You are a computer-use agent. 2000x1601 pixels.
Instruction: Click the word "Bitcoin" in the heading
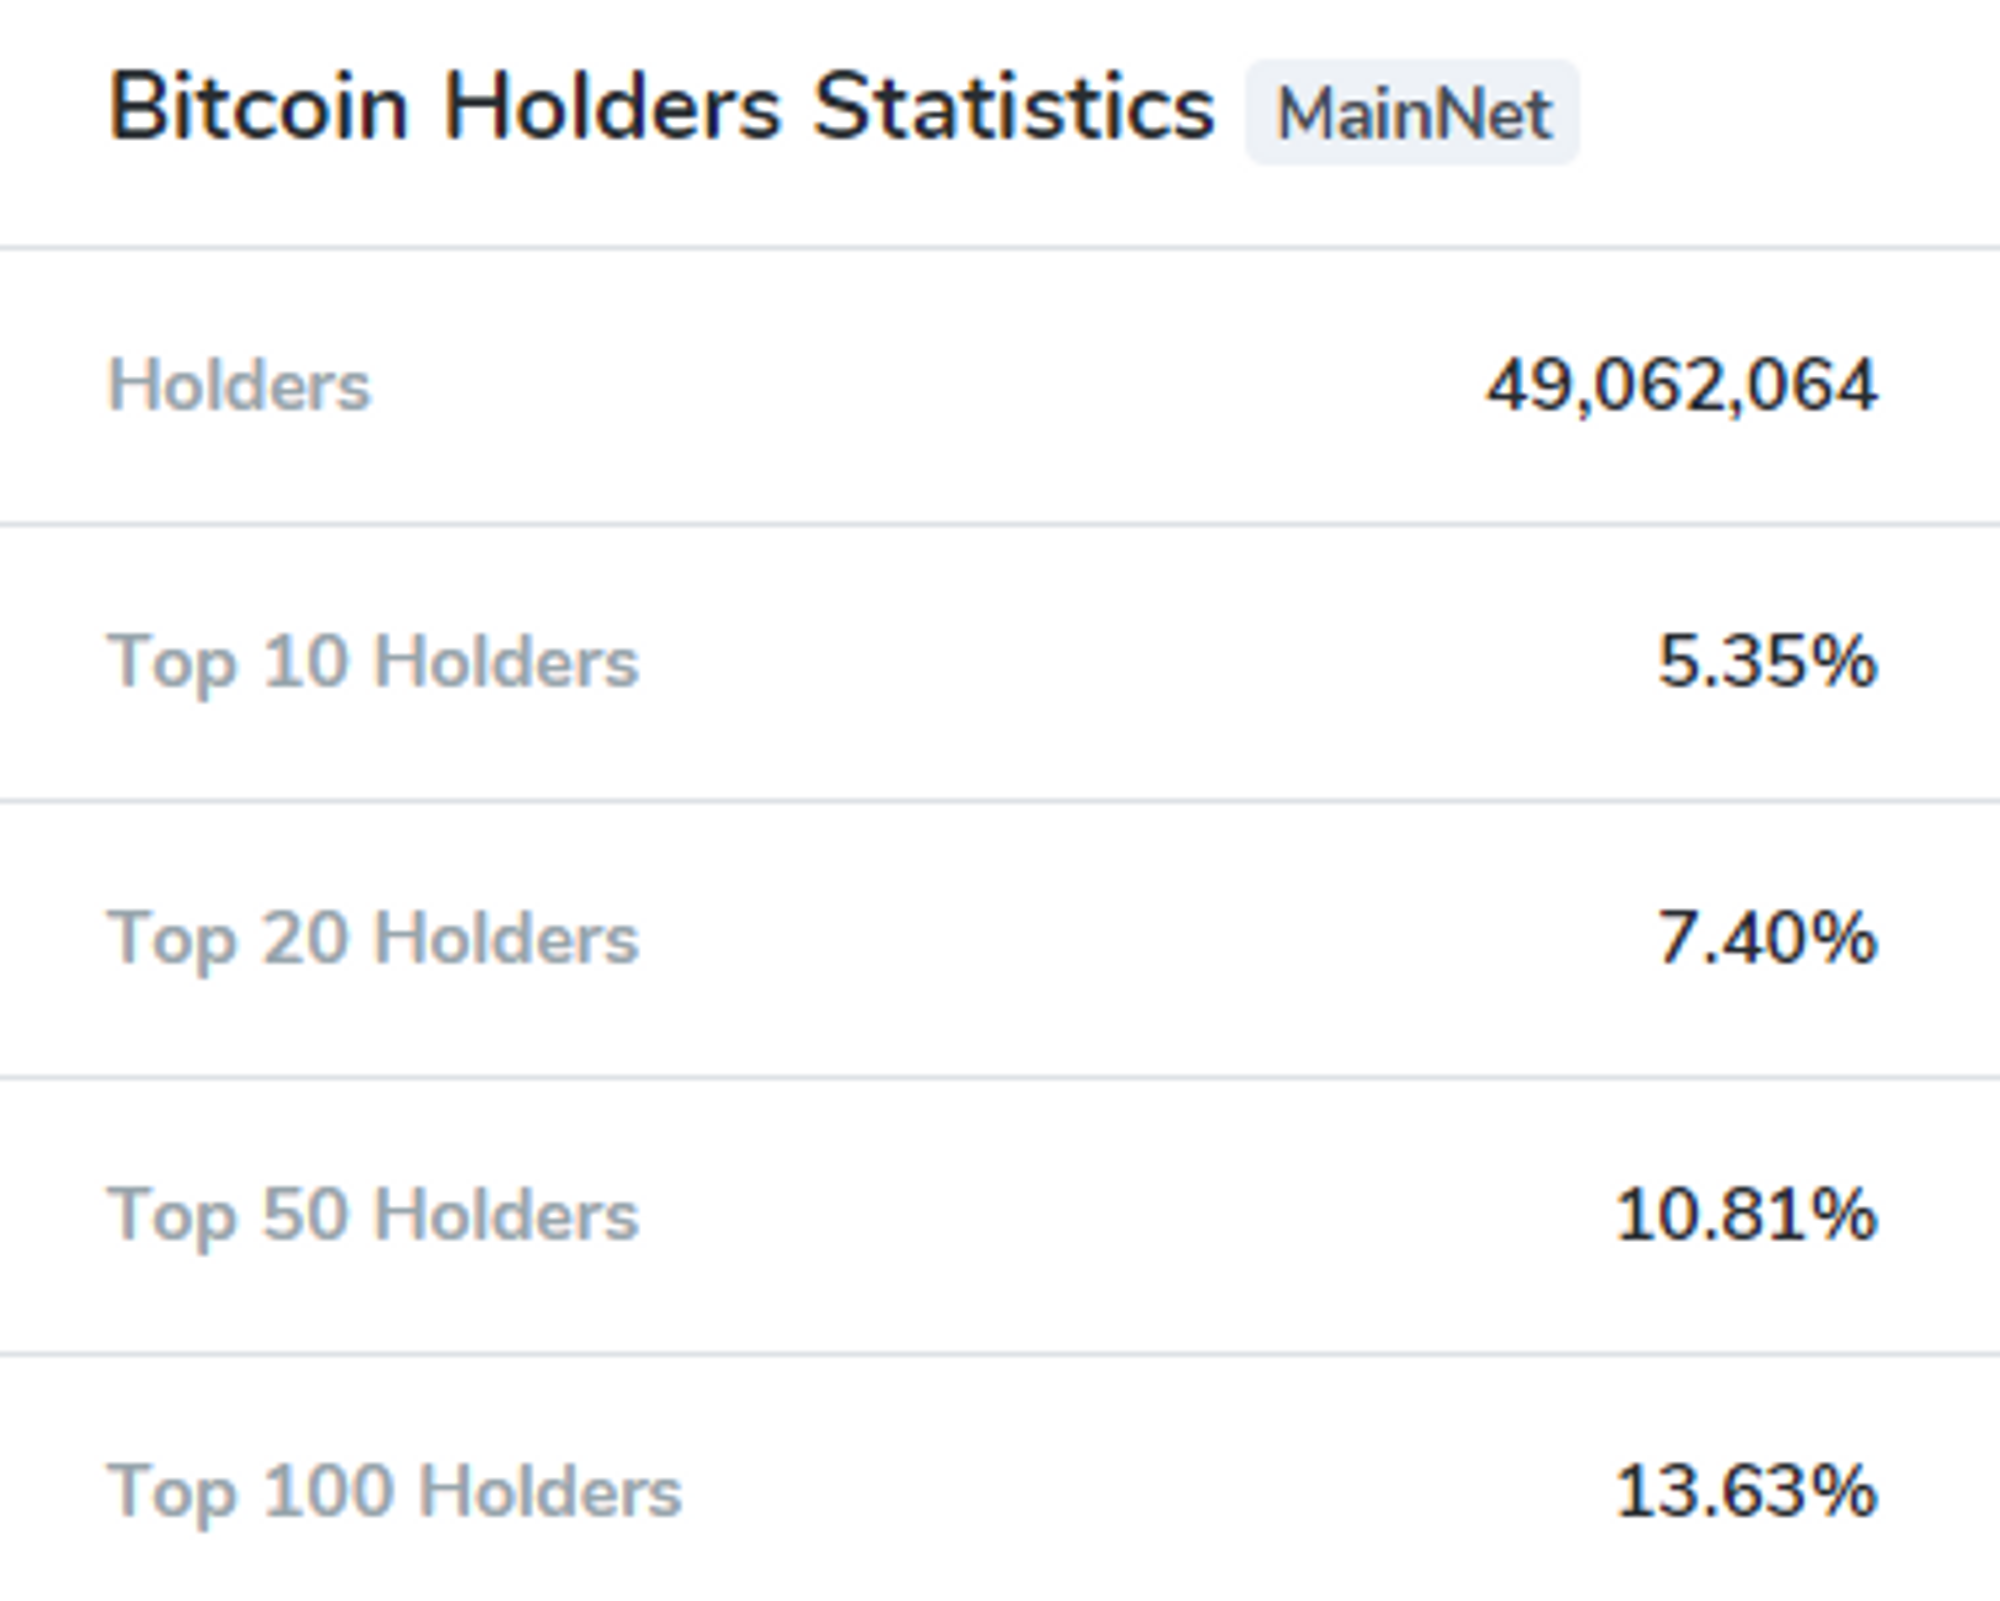click(x=258, y=107)
